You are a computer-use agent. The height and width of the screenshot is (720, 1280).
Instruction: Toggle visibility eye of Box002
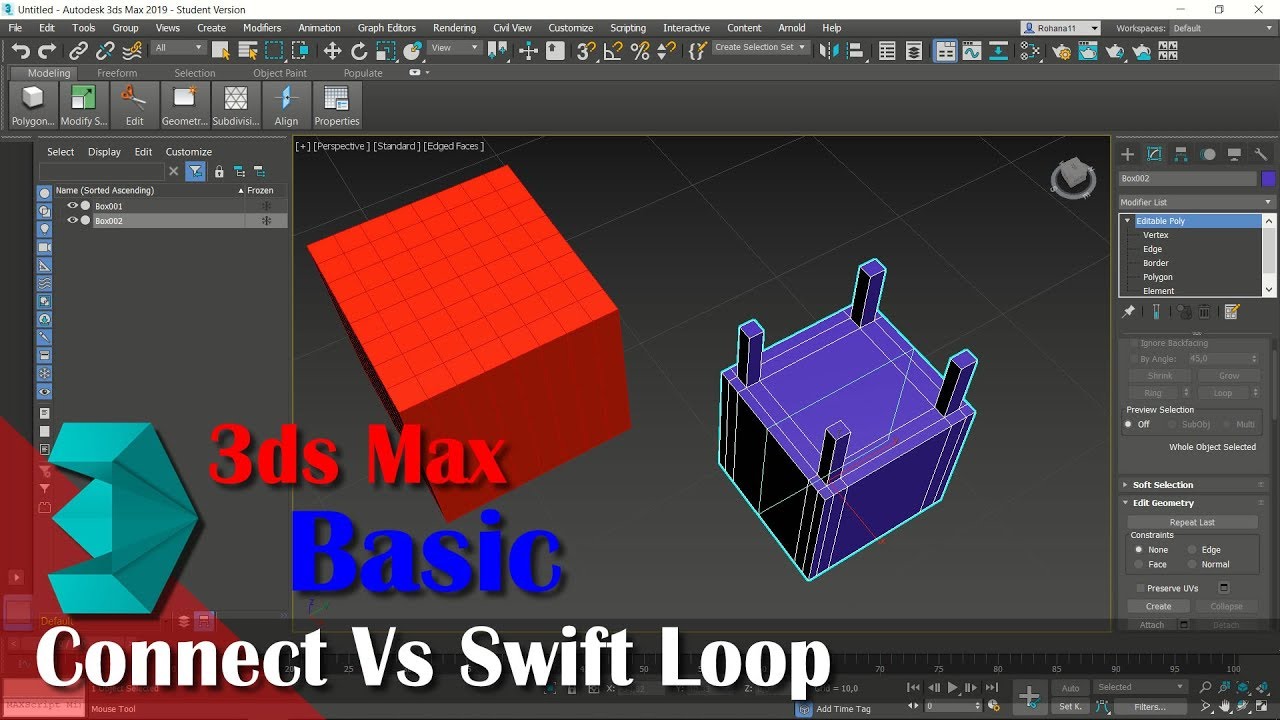(x=72, y=220)
